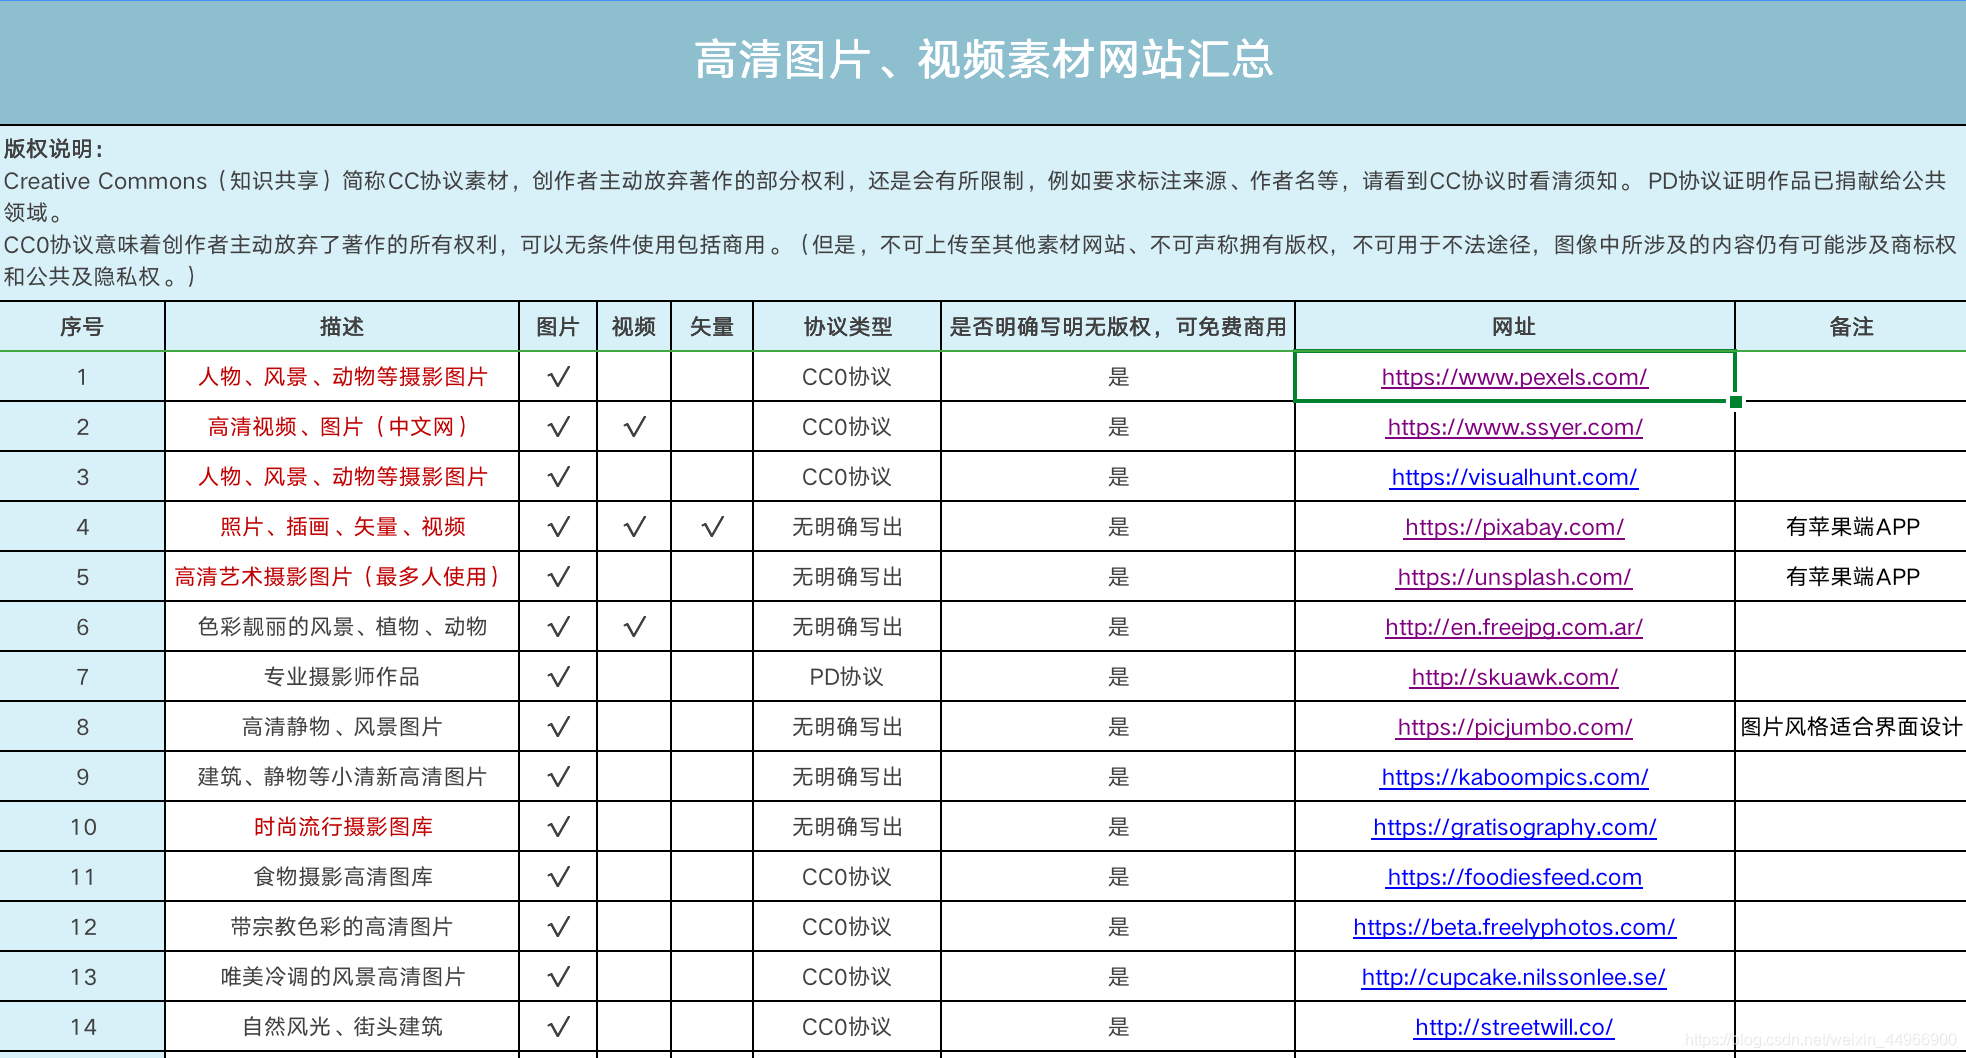Select the 无明确写出 cell in row 8

pyautogui.click(x=847, y=727)
